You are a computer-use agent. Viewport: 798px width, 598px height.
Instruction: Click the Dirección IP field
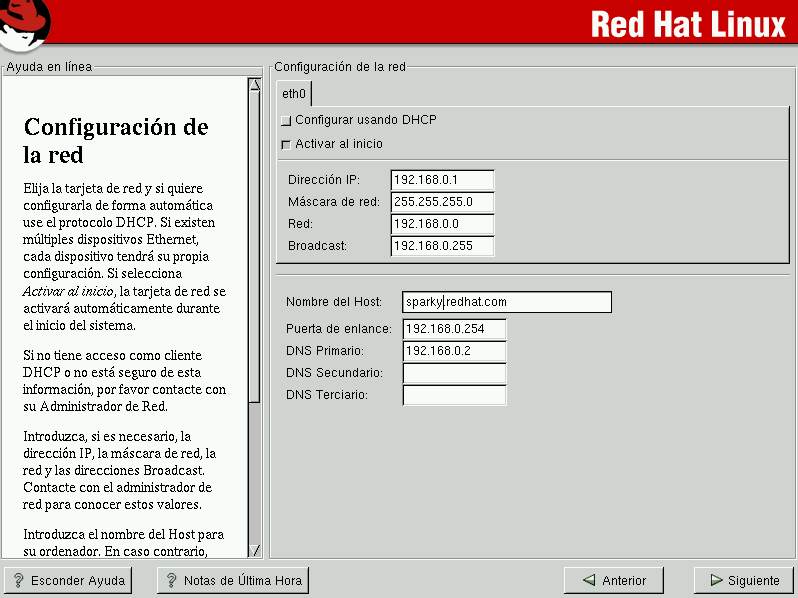pyautogui.click(x=443, y=180)
